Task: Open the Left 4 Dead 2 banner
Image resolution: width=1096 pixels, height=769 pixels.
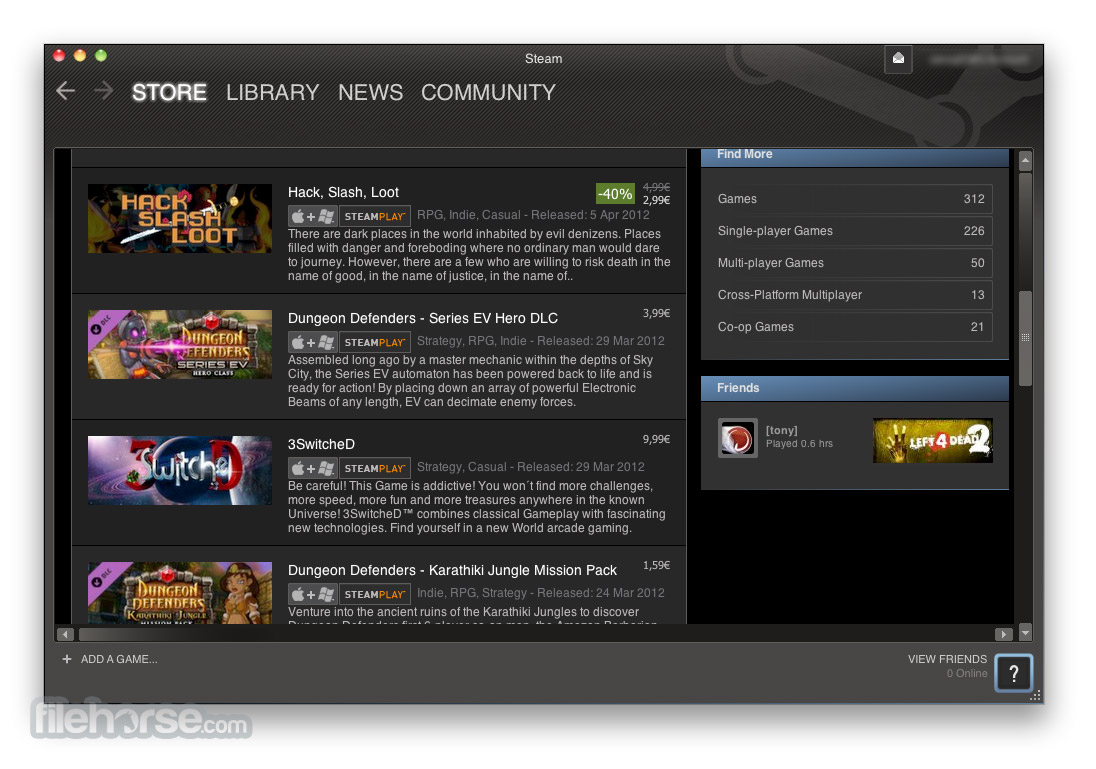Action: pos(932,440)
